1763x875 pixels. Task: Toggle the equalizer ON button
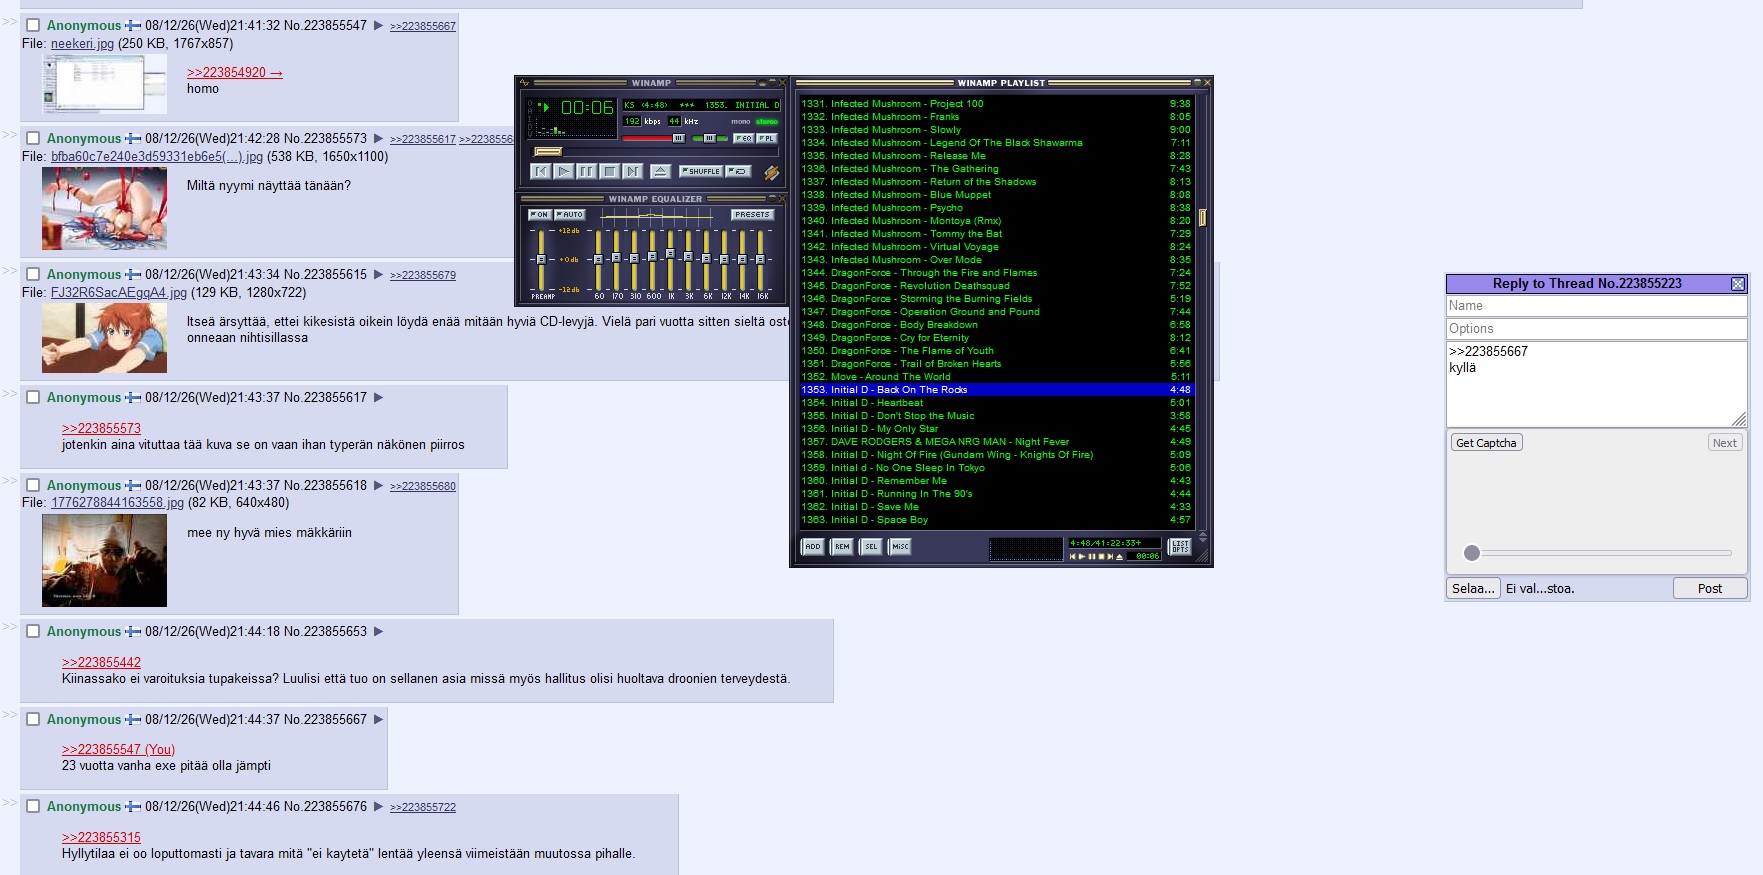[540, 214]
